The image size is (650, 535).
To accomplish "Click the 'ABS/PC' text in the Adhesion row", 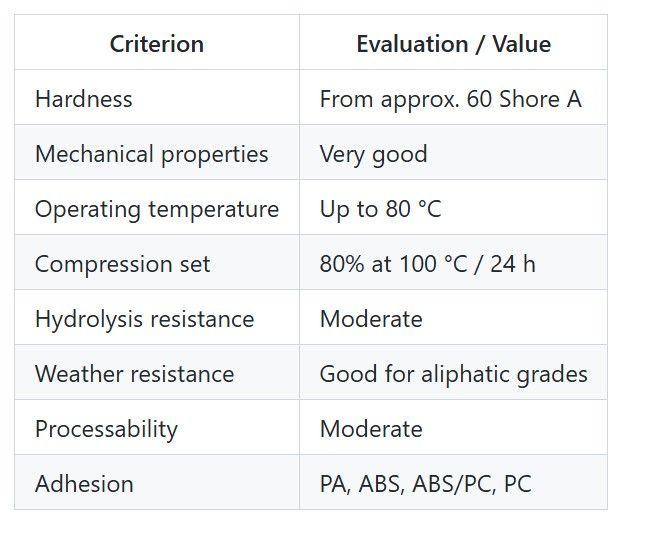I will tap(455, 484).
